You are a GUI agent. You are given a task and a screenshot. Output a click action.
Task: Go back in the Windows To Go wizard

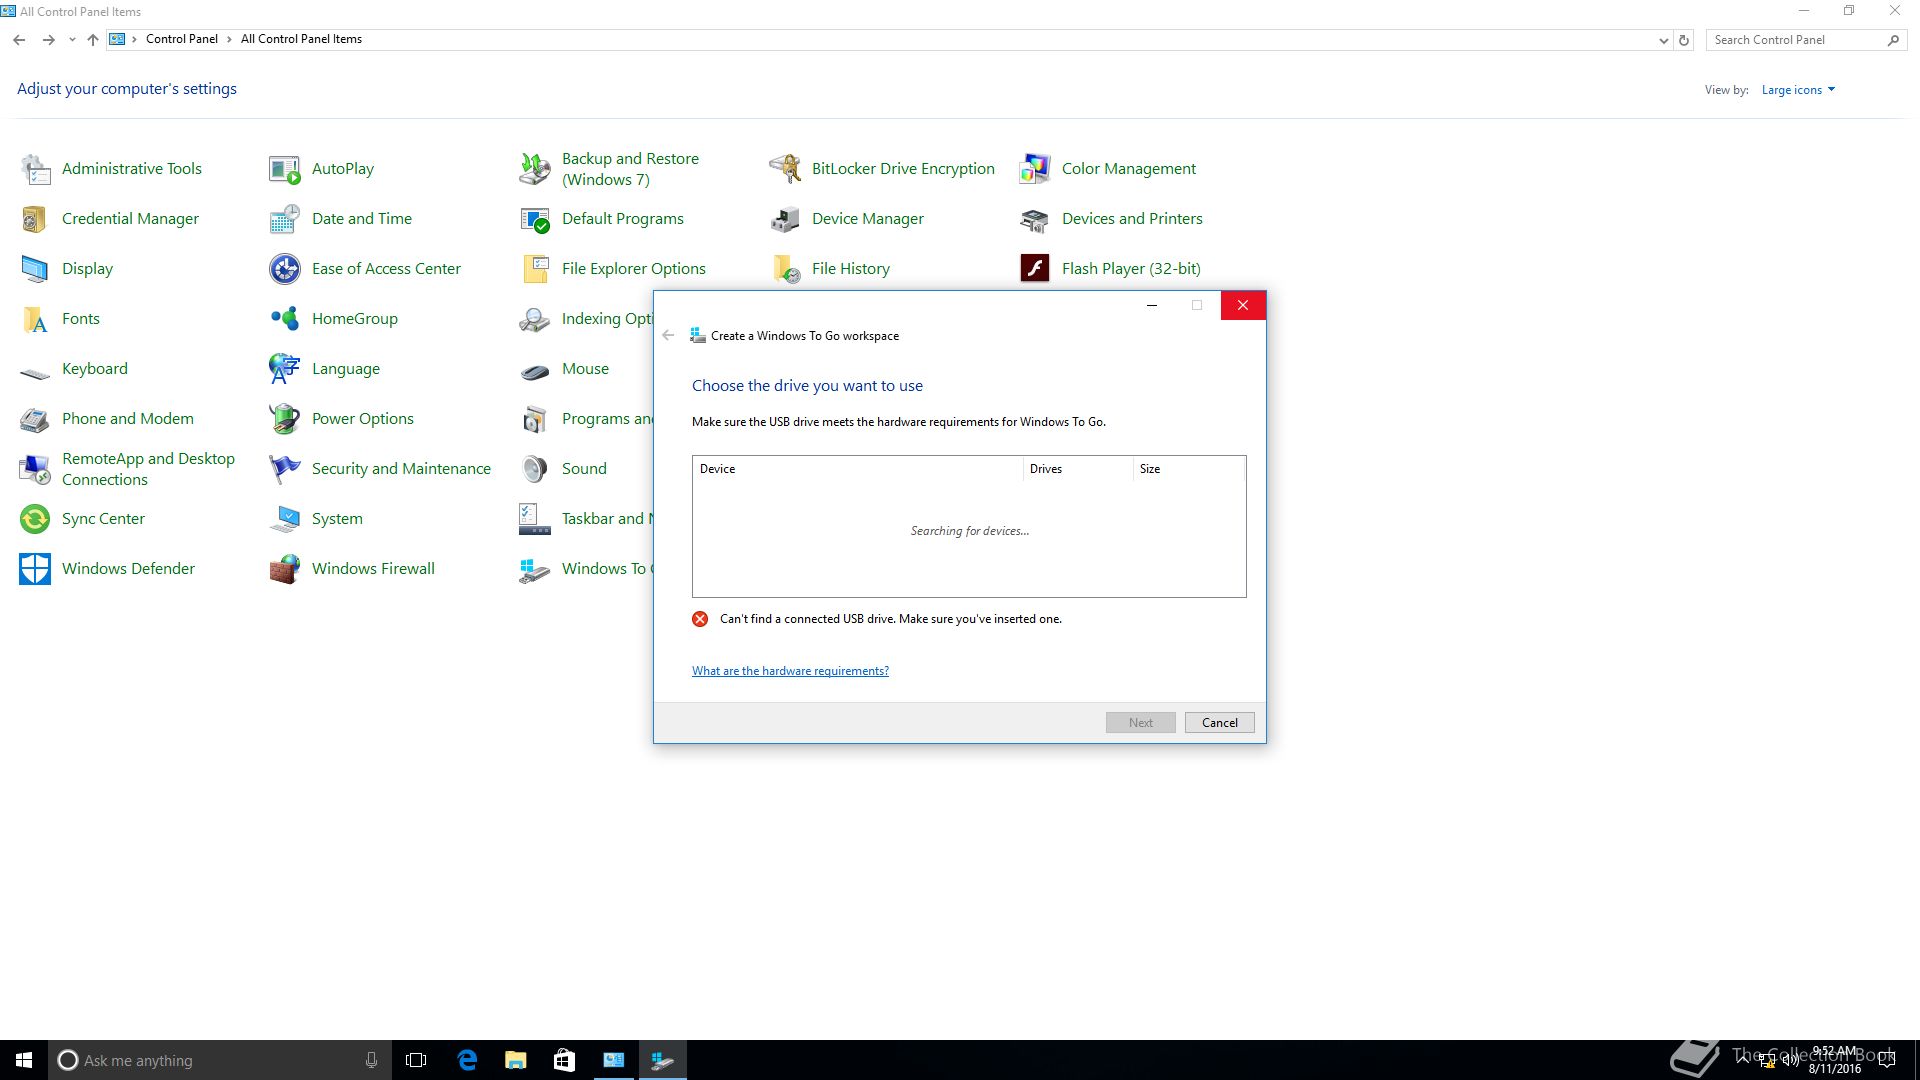[x=668, y=336]
